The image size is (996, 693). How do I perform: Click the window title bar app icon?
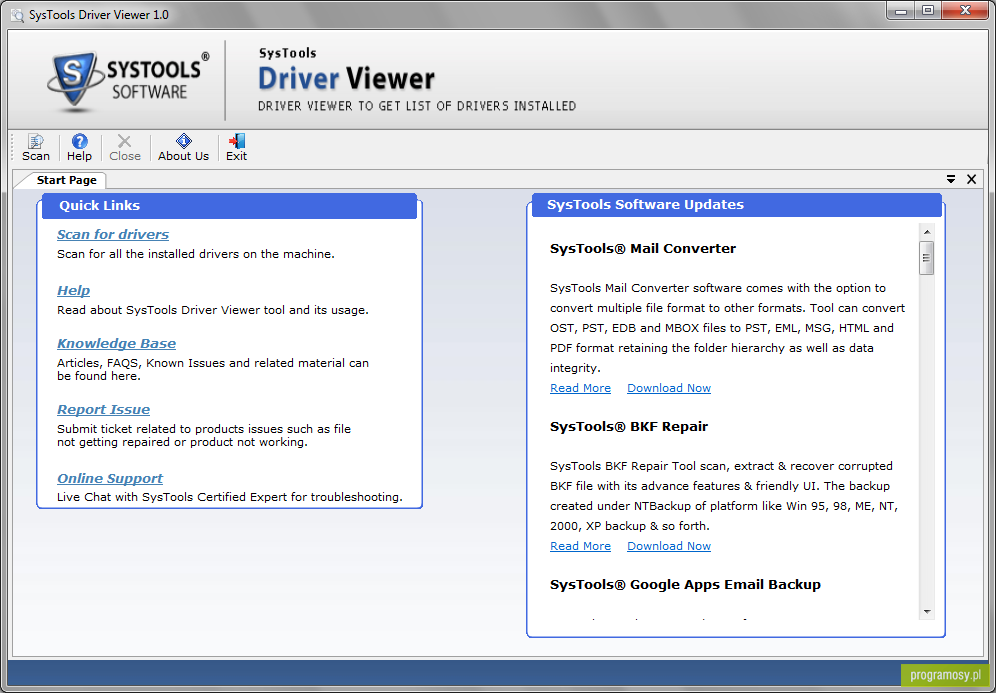[17, 15]
